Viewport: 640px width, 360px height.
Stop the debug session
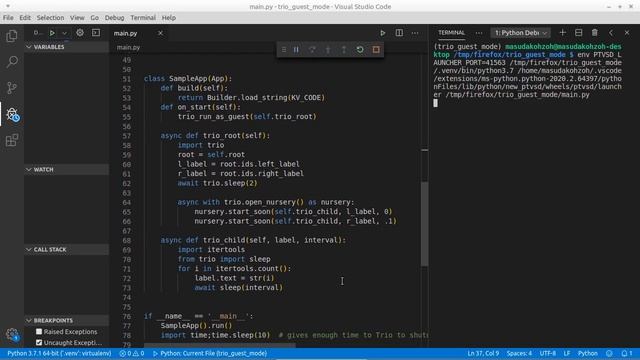click(376, 50)
